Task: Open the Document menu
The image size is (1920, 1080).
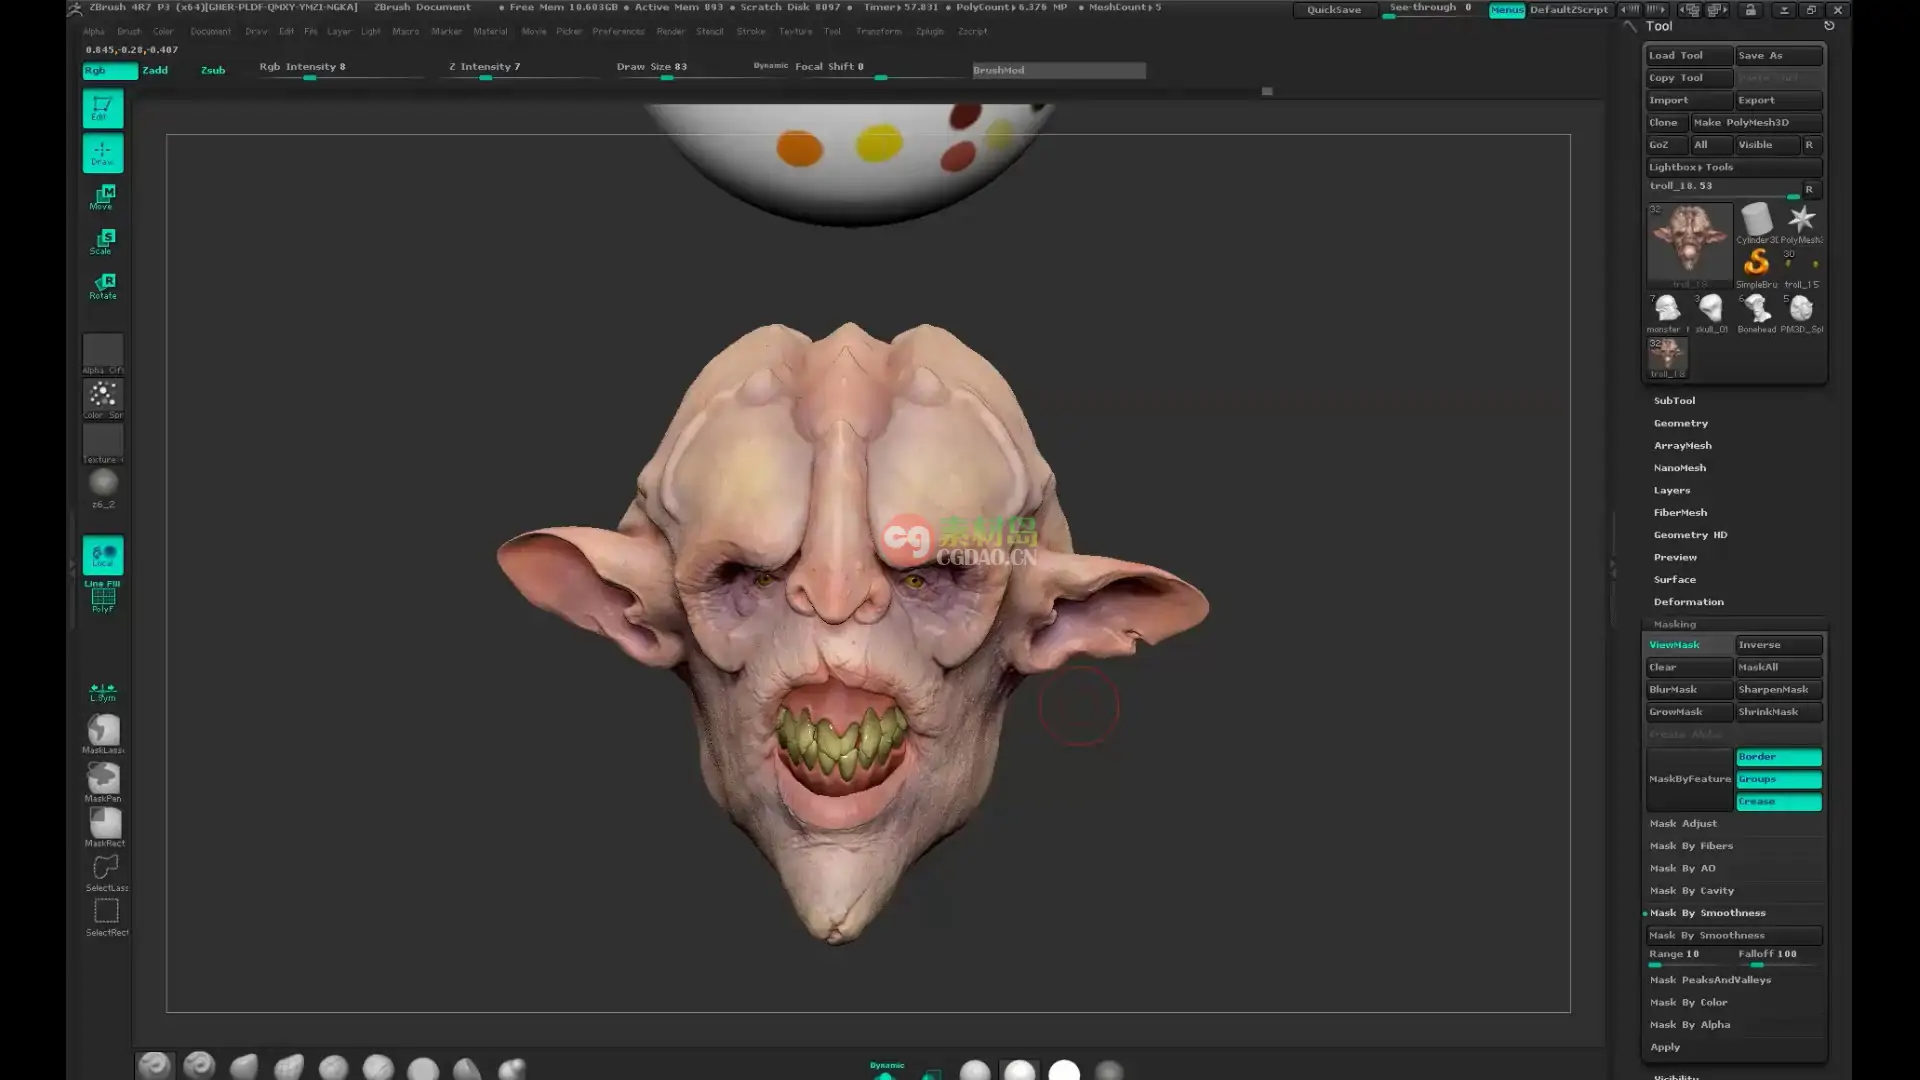Action: tap(210, 31)
